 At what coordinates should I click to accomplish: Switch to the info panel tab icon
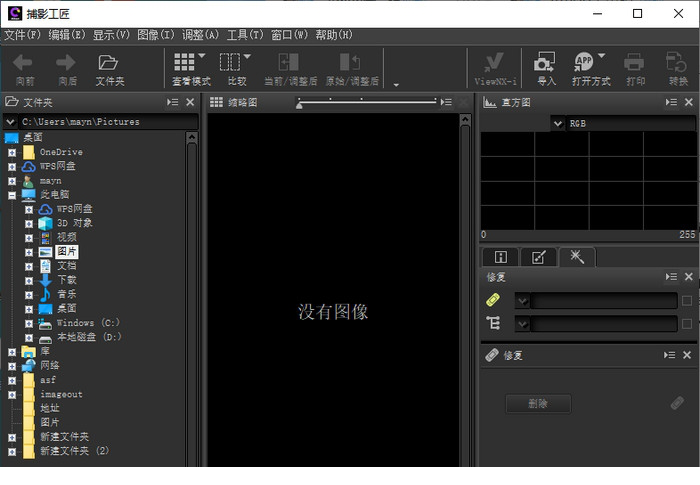pos(501,257)
